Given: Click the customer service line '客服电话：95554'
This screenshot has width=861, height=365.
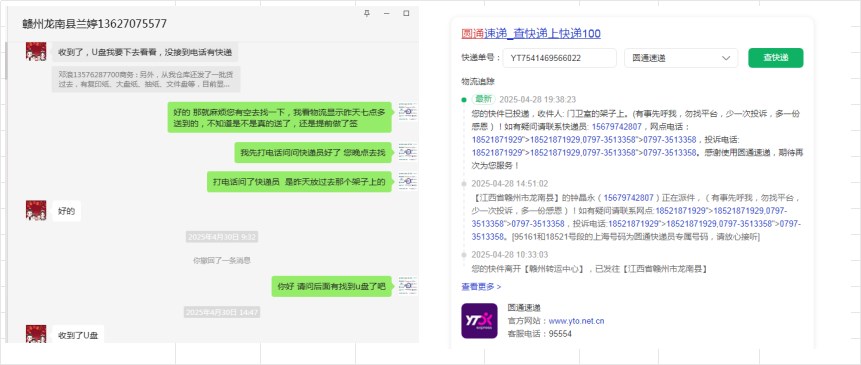Looking at the screenshot, I should 540,333.
